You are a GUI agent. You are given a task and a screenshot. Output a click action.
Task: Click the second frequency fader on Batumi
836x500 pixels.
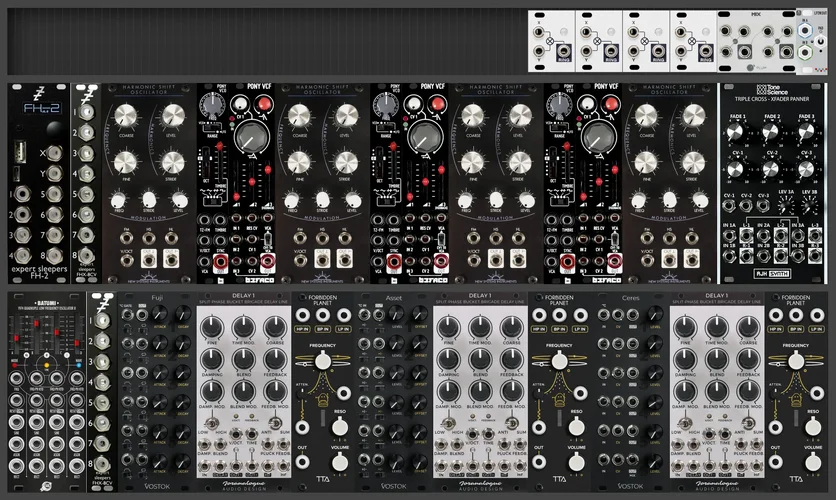tap(36, 323)
